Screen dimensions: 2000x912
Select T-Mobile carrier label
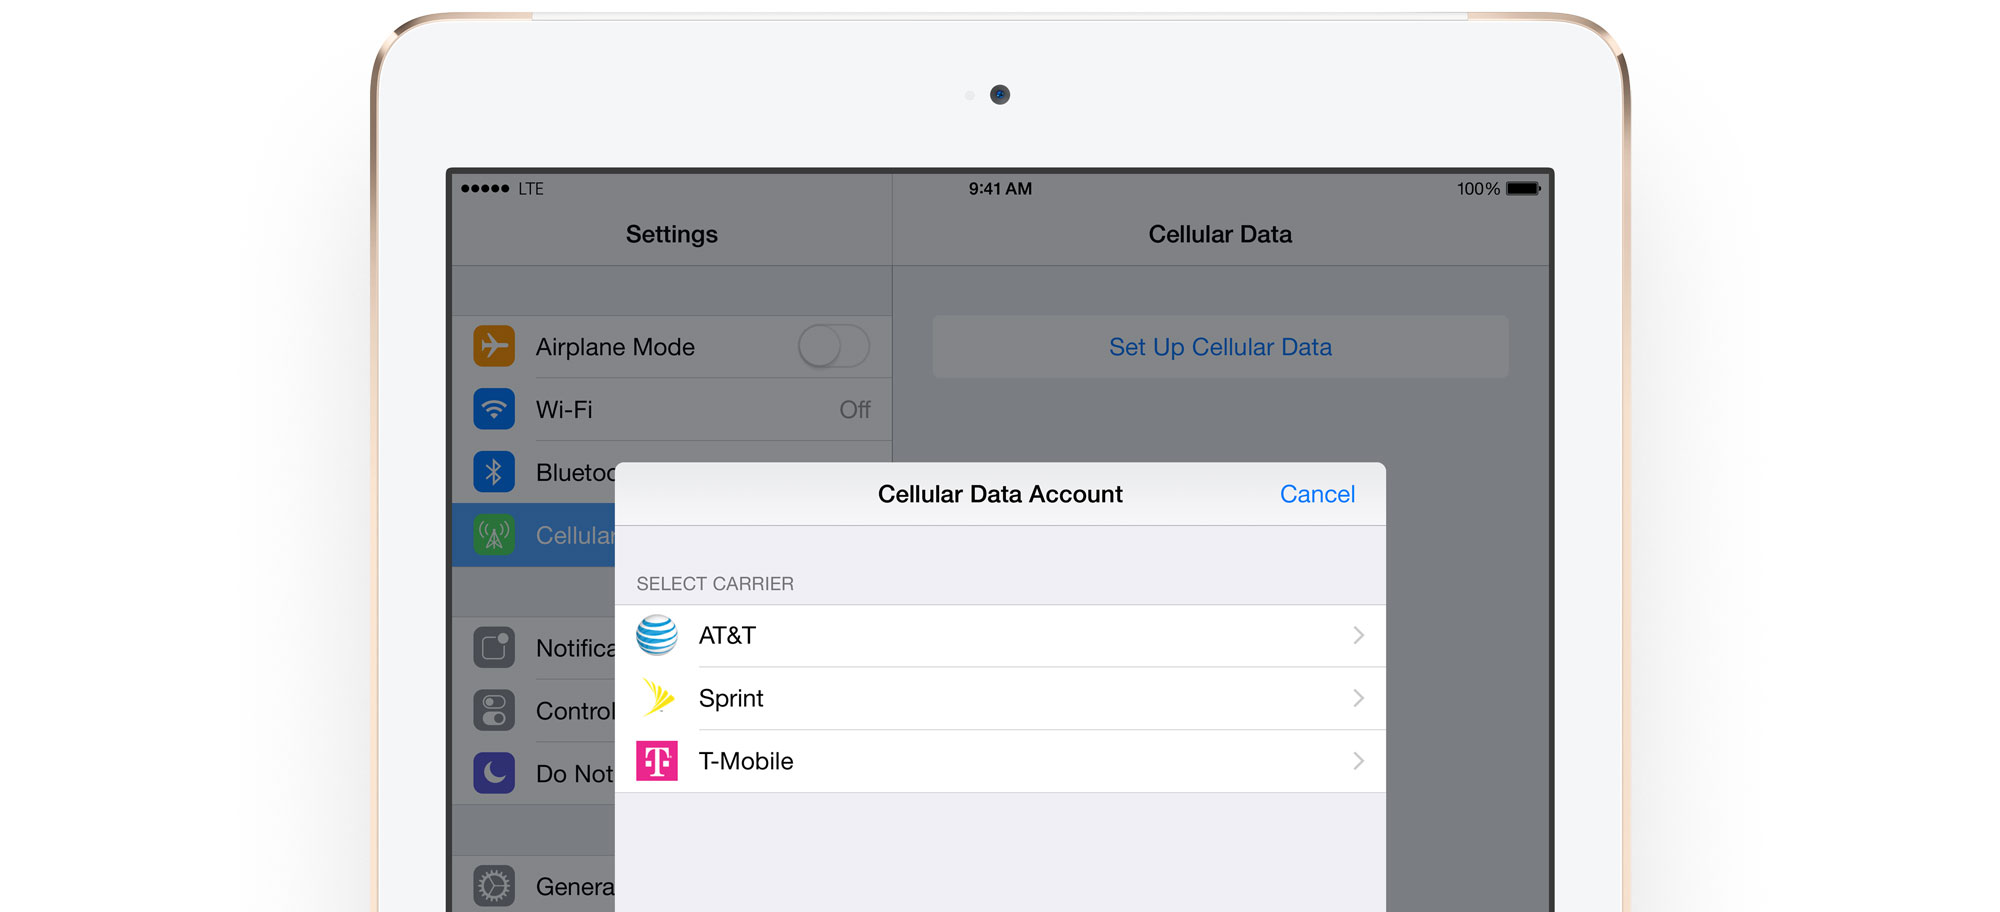[746, 761]
